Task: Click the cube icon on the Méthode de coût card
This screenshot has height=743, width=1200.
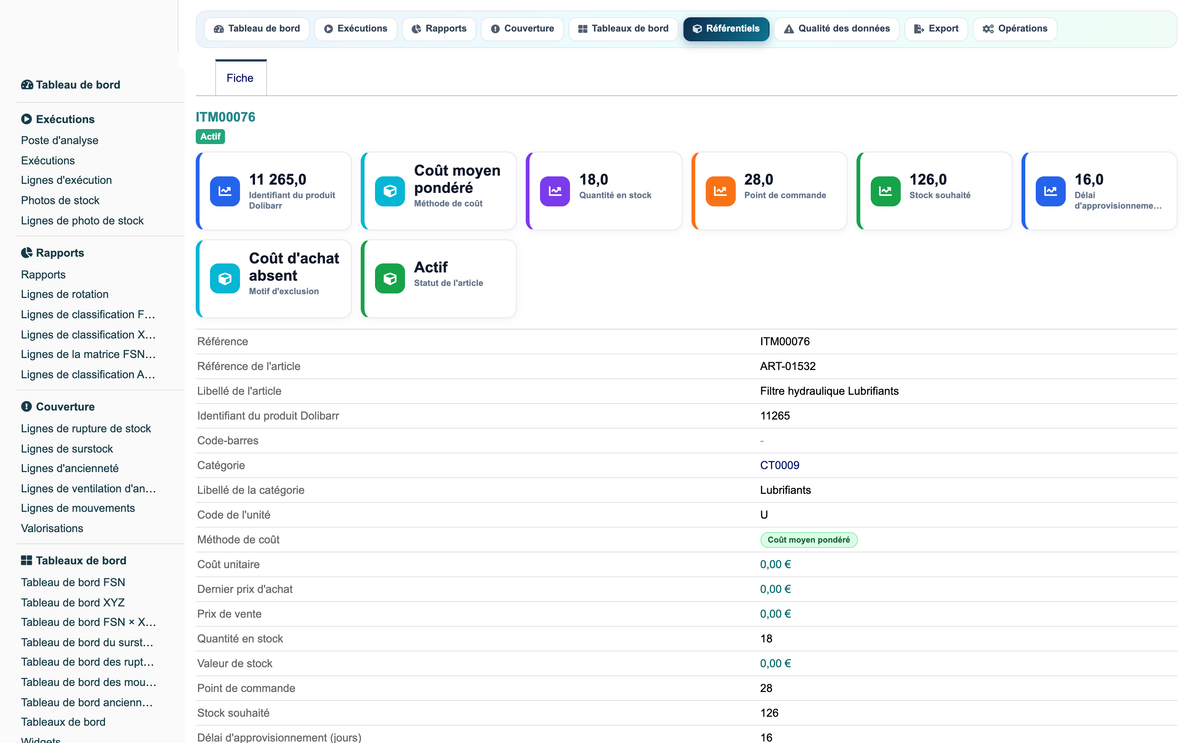Action: [x=390, y=191]
